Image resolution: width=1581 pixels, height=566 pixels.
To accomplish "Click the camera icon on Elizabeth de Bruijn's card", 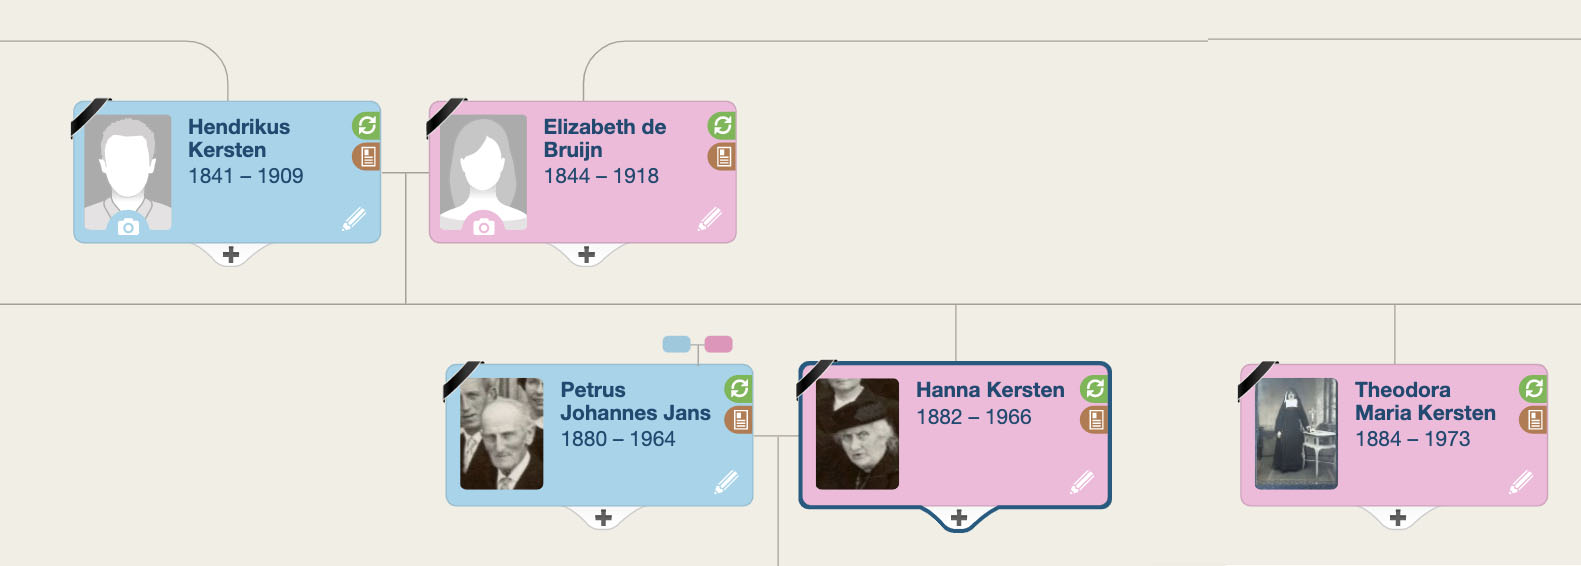I will tap(484, 227).
